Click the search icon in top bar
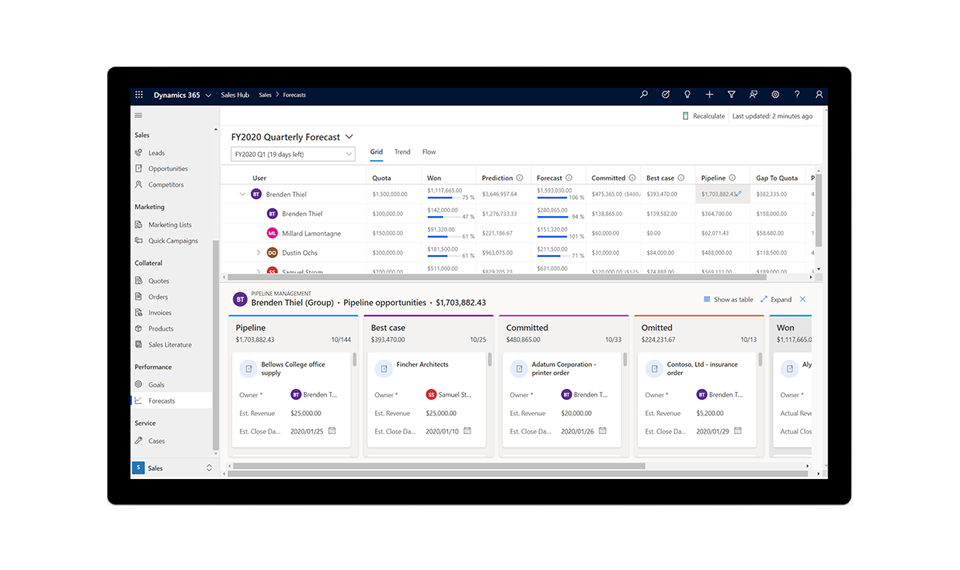Viewport: 960px width, 570px height. (x=644, y=95)
